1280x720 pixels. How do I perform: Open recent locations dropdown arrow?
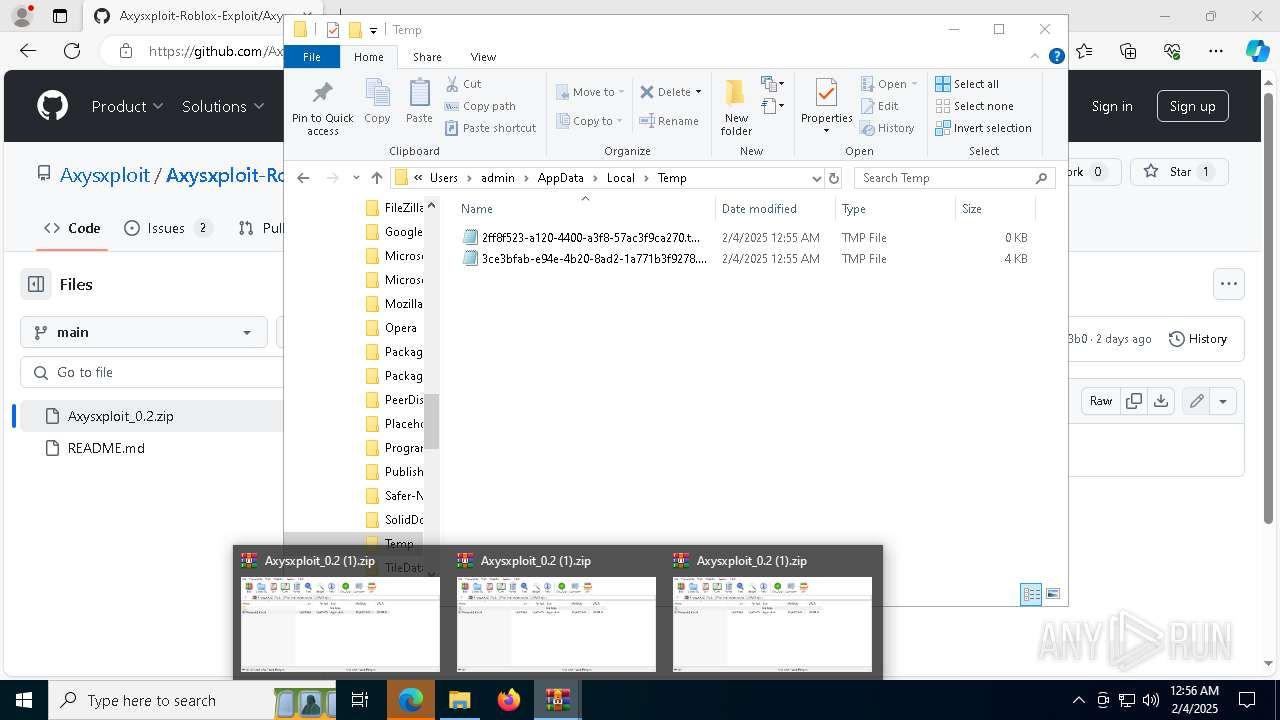(x=356, y=178)
